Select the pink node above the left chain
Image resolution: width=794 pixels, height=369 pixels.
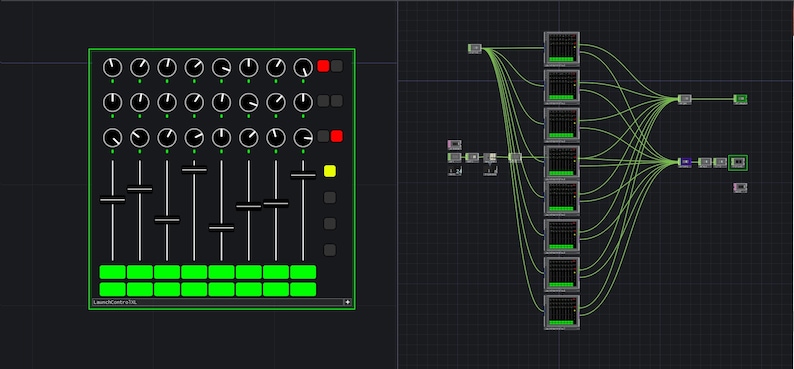tap(455, 145)
